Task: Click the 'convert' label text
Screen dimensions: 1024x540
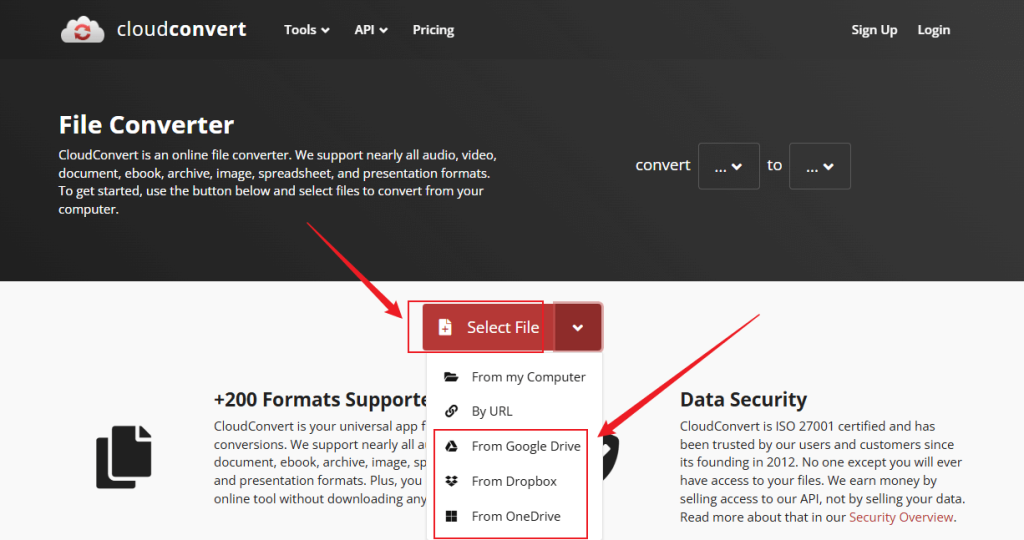Action: 662,165
